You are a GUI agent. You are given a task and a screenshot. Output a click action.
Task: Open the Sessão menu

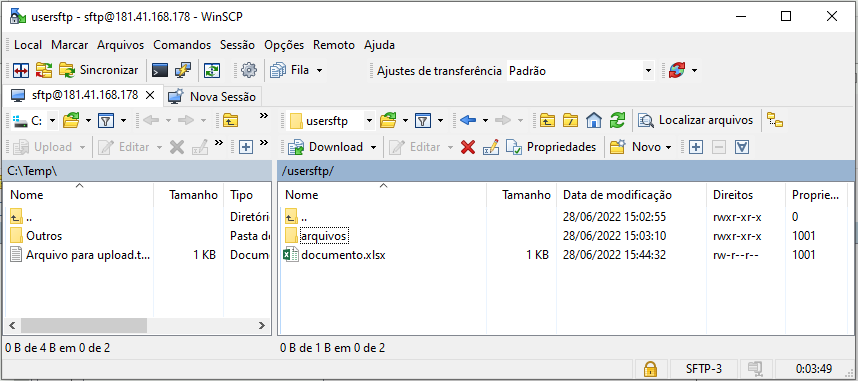[237, 45]
